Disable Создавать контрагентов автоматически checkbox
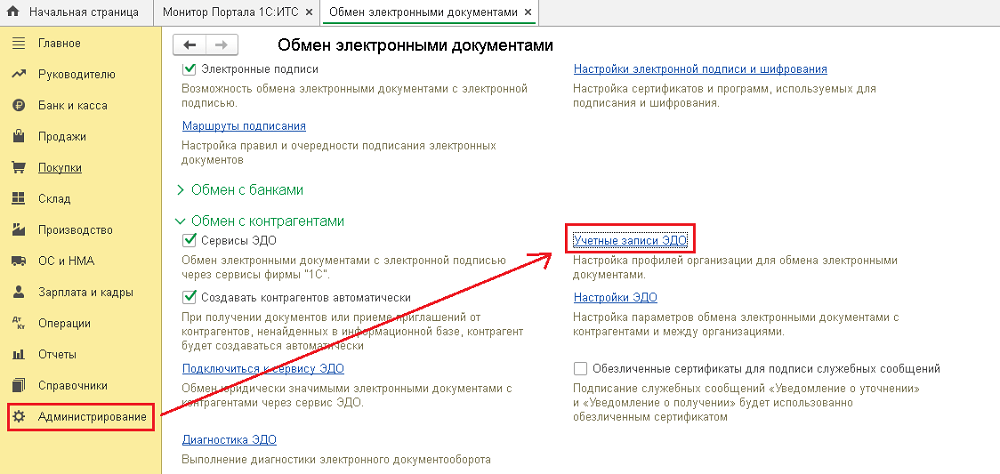Viewport: 1000px width, 474px height. [190, 297]
